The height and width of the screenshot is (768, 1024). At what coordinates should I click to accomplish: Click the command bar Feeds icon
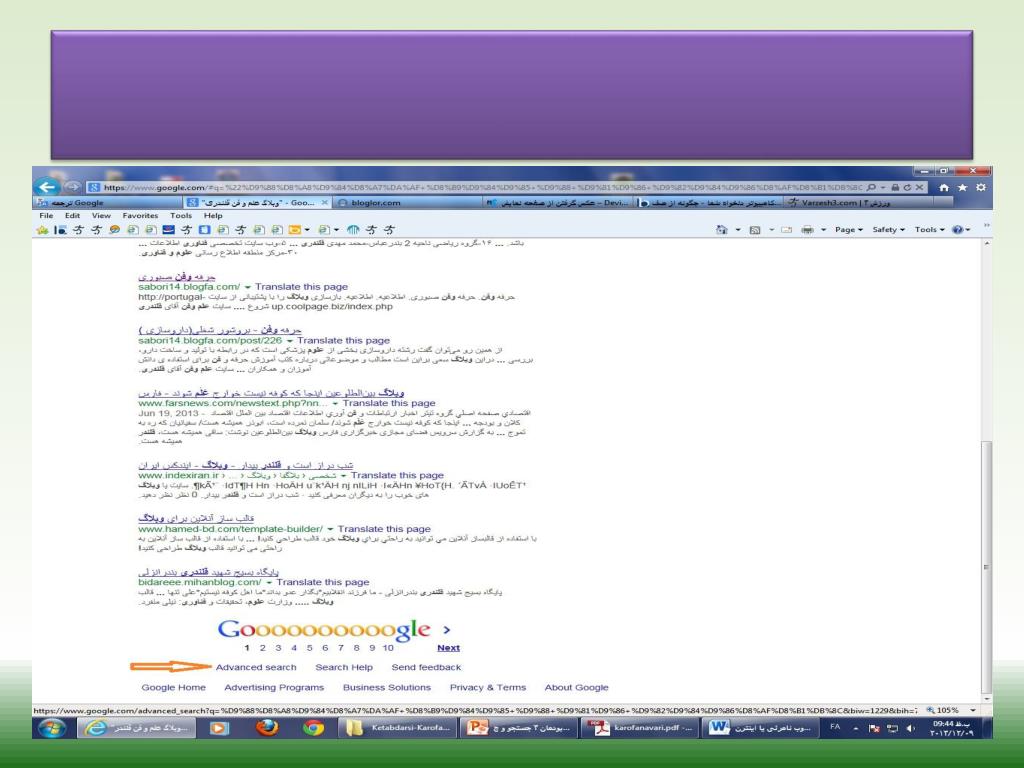coord(755,230)
